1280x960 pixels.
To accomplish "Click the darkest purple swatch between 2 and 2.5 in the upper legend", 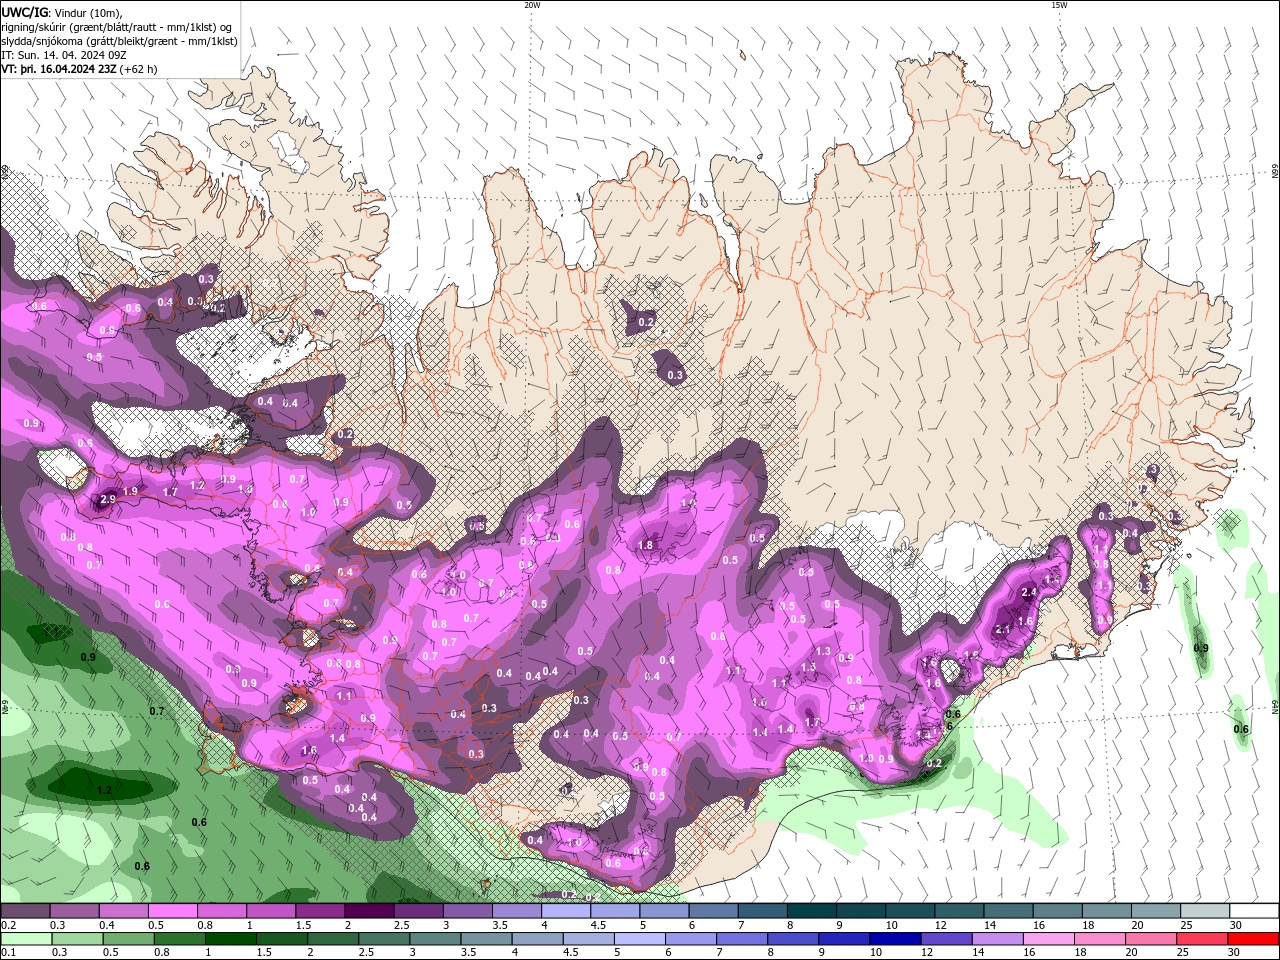I will tap(369, 911).
